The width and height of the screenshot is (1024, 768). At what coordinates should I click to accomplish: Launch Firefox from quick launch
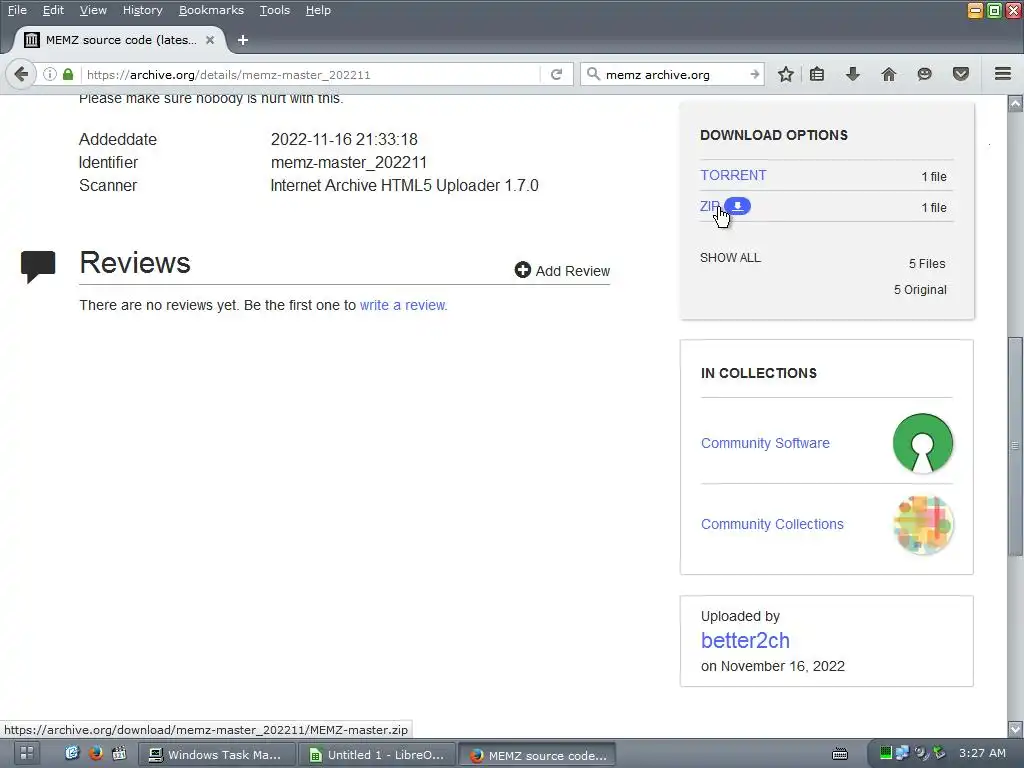tap(95, 753)
